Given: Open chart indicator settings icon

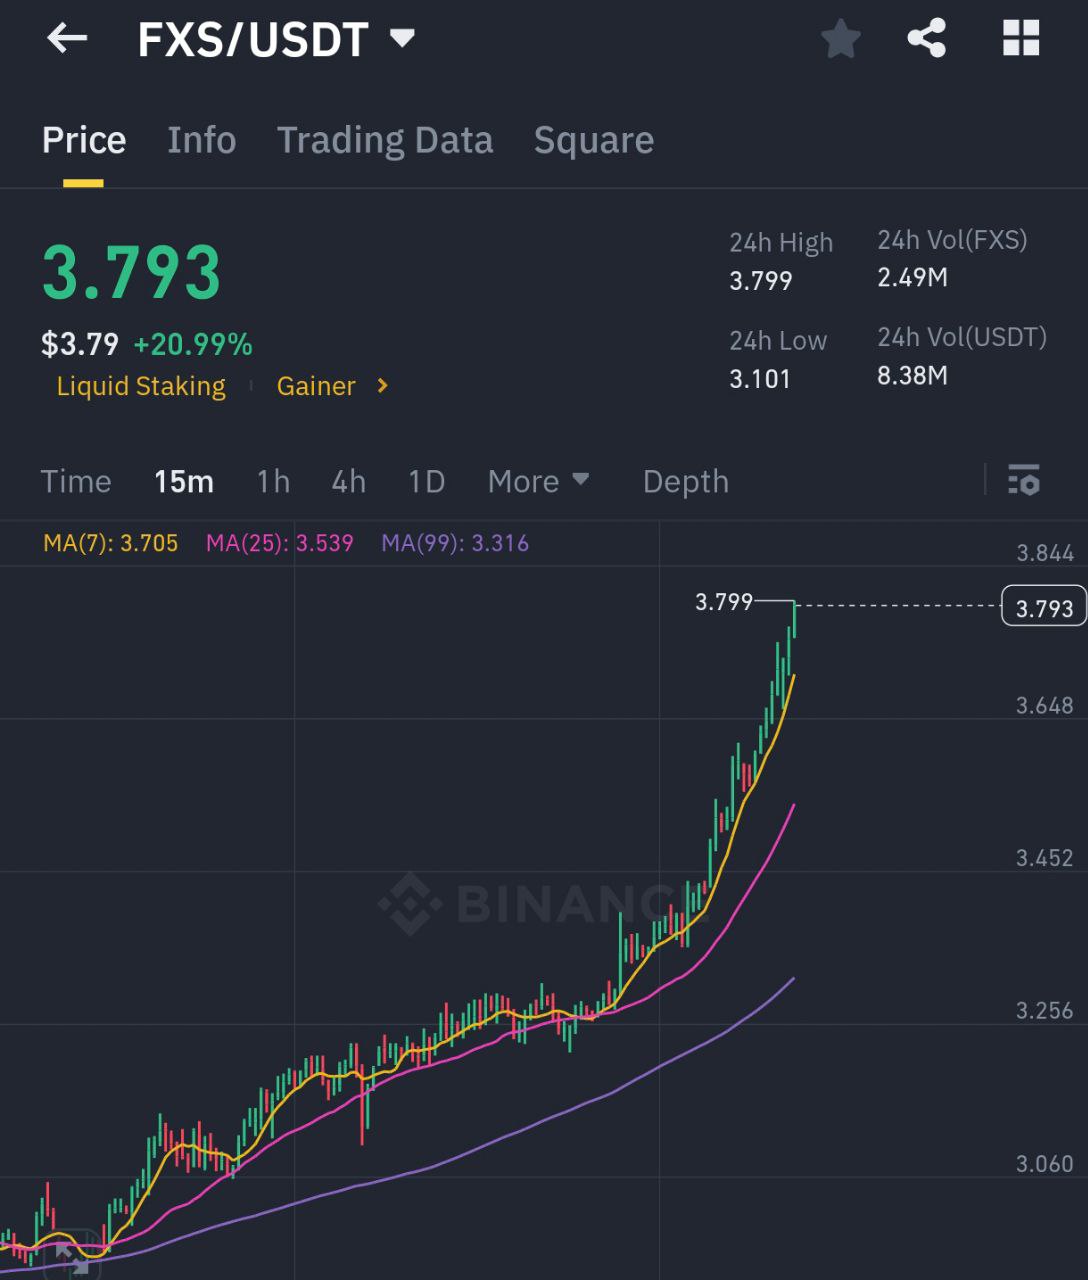Looking at the screenshot, I should (x=1024, y=480).
